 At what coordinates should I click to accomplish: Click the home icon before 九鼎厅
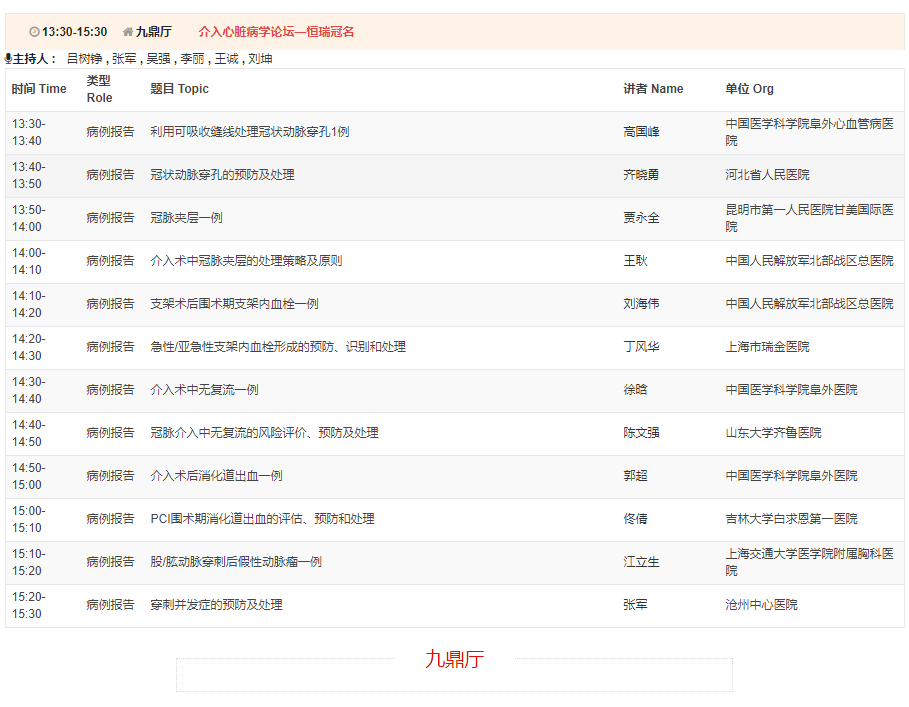click(x=128, y=32)
